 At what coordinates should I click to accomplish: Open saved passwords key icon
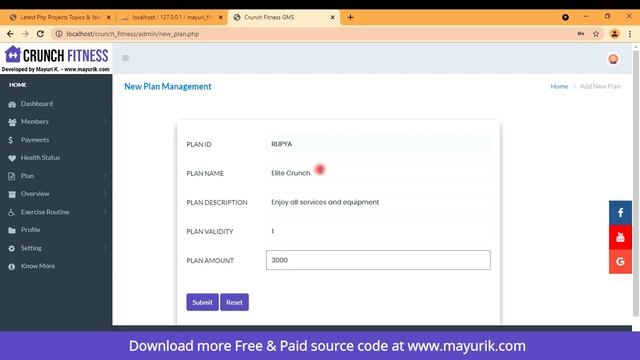(x=581, y=34)
